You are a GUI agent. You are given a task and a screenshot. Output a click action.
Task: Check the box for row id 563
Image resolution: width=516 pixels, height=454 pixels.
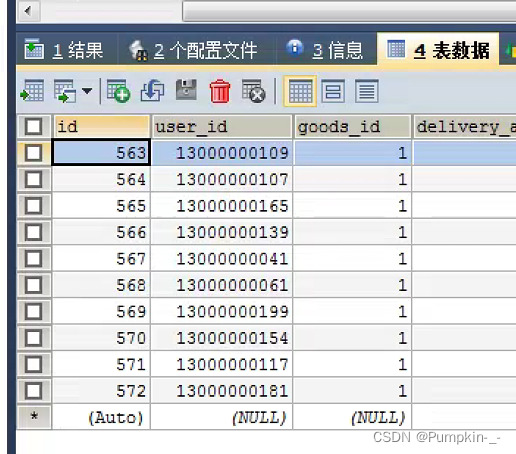click(33, 153)
